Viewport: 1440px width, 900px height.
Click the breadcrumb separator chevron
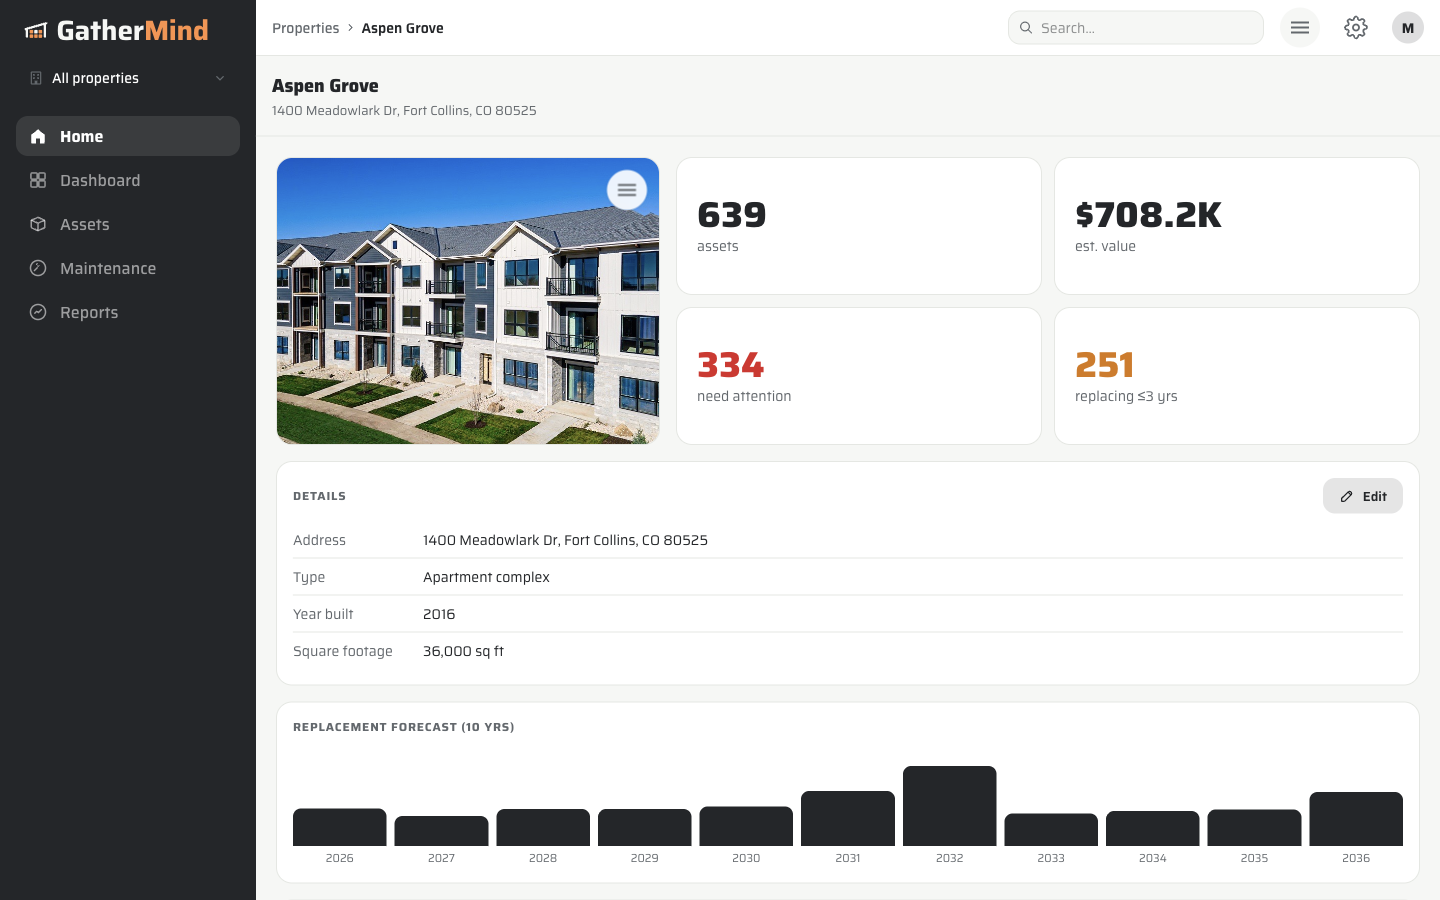tap(351, 28)
